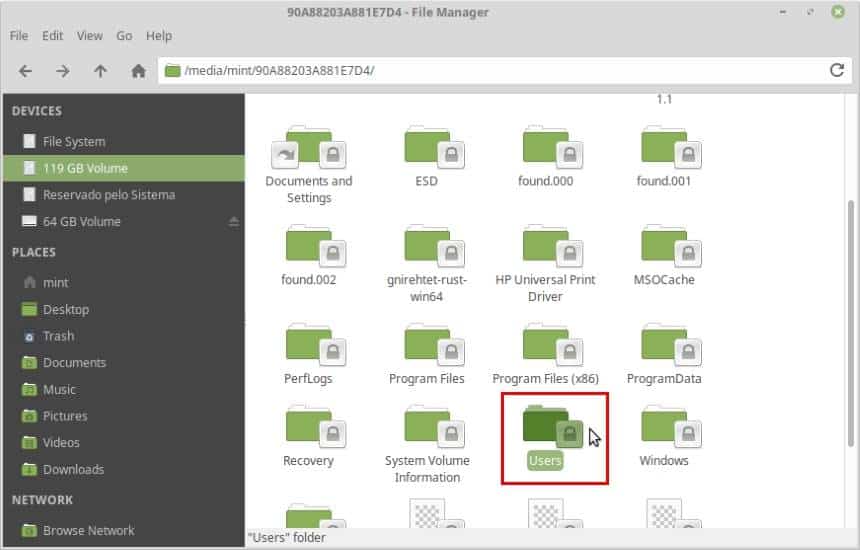Select the PerfLogs folder icon

316,345
